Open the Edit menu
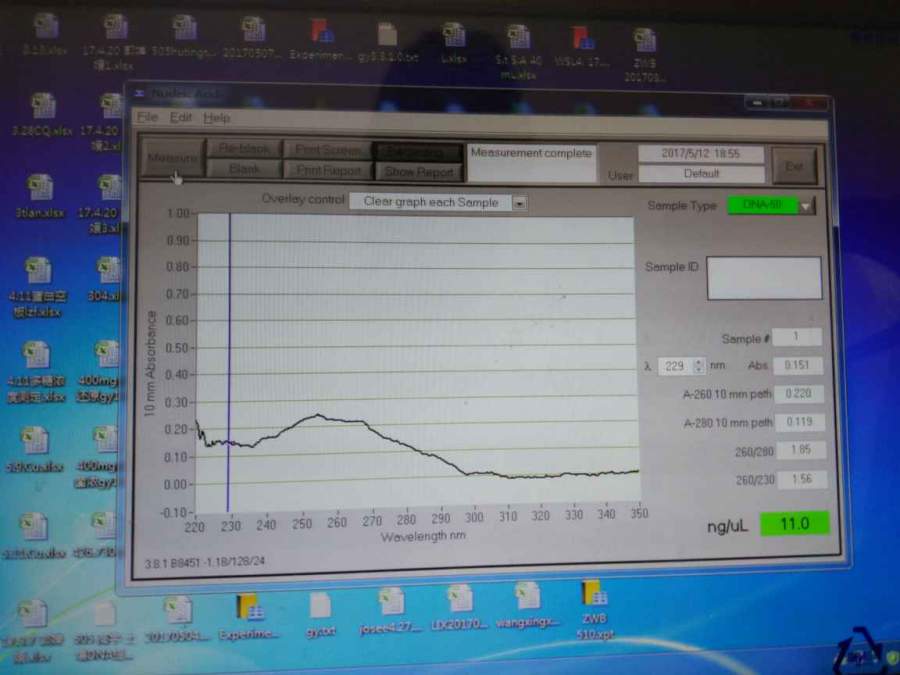The image size is (900, 675). click(x=180, y=117)
